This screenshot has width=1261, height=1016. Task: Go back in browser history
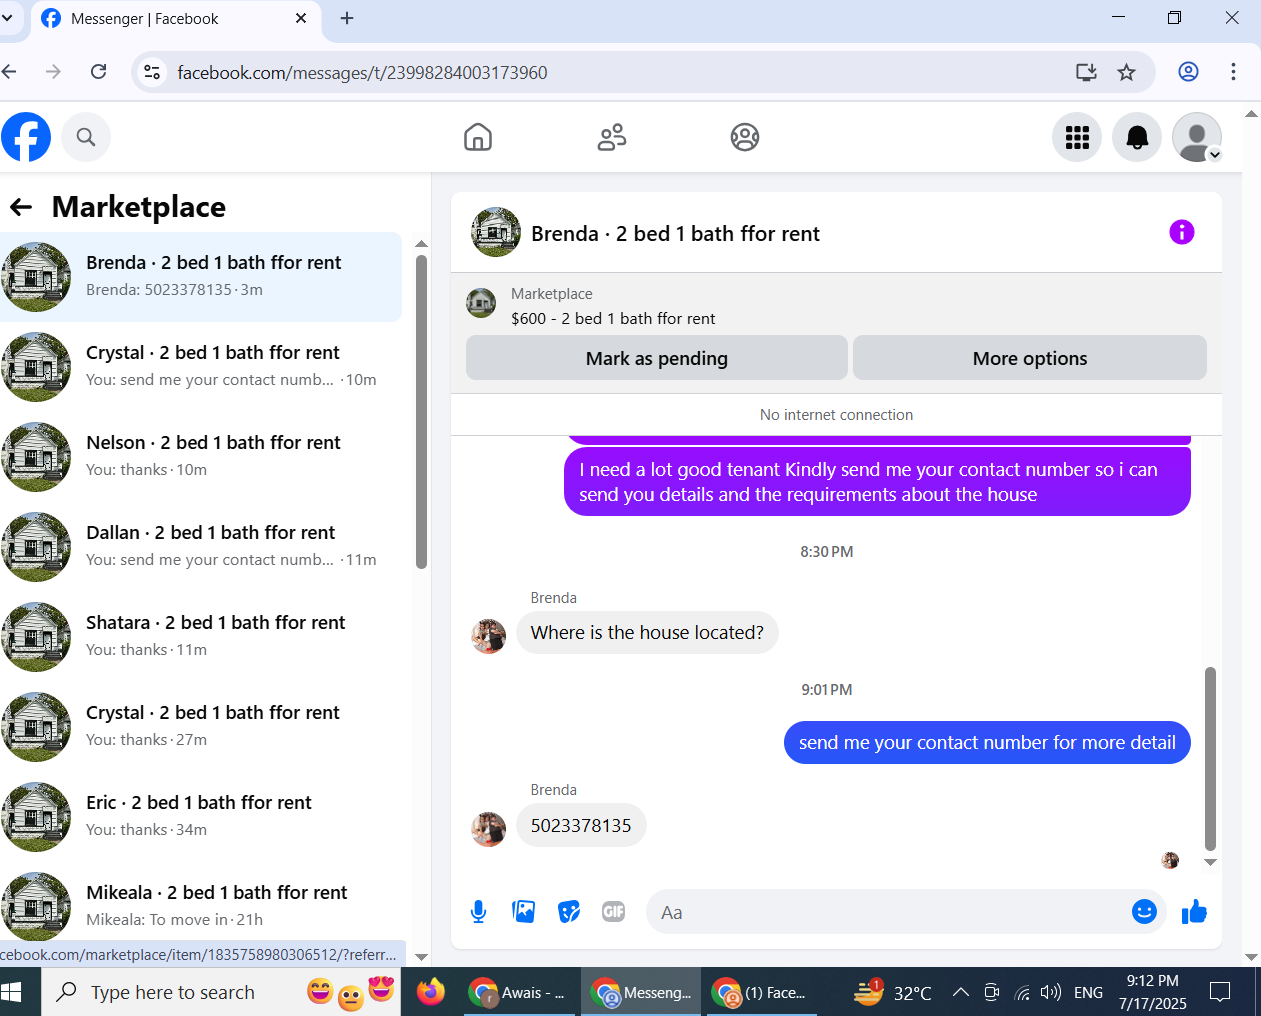[x=9, y=72]
